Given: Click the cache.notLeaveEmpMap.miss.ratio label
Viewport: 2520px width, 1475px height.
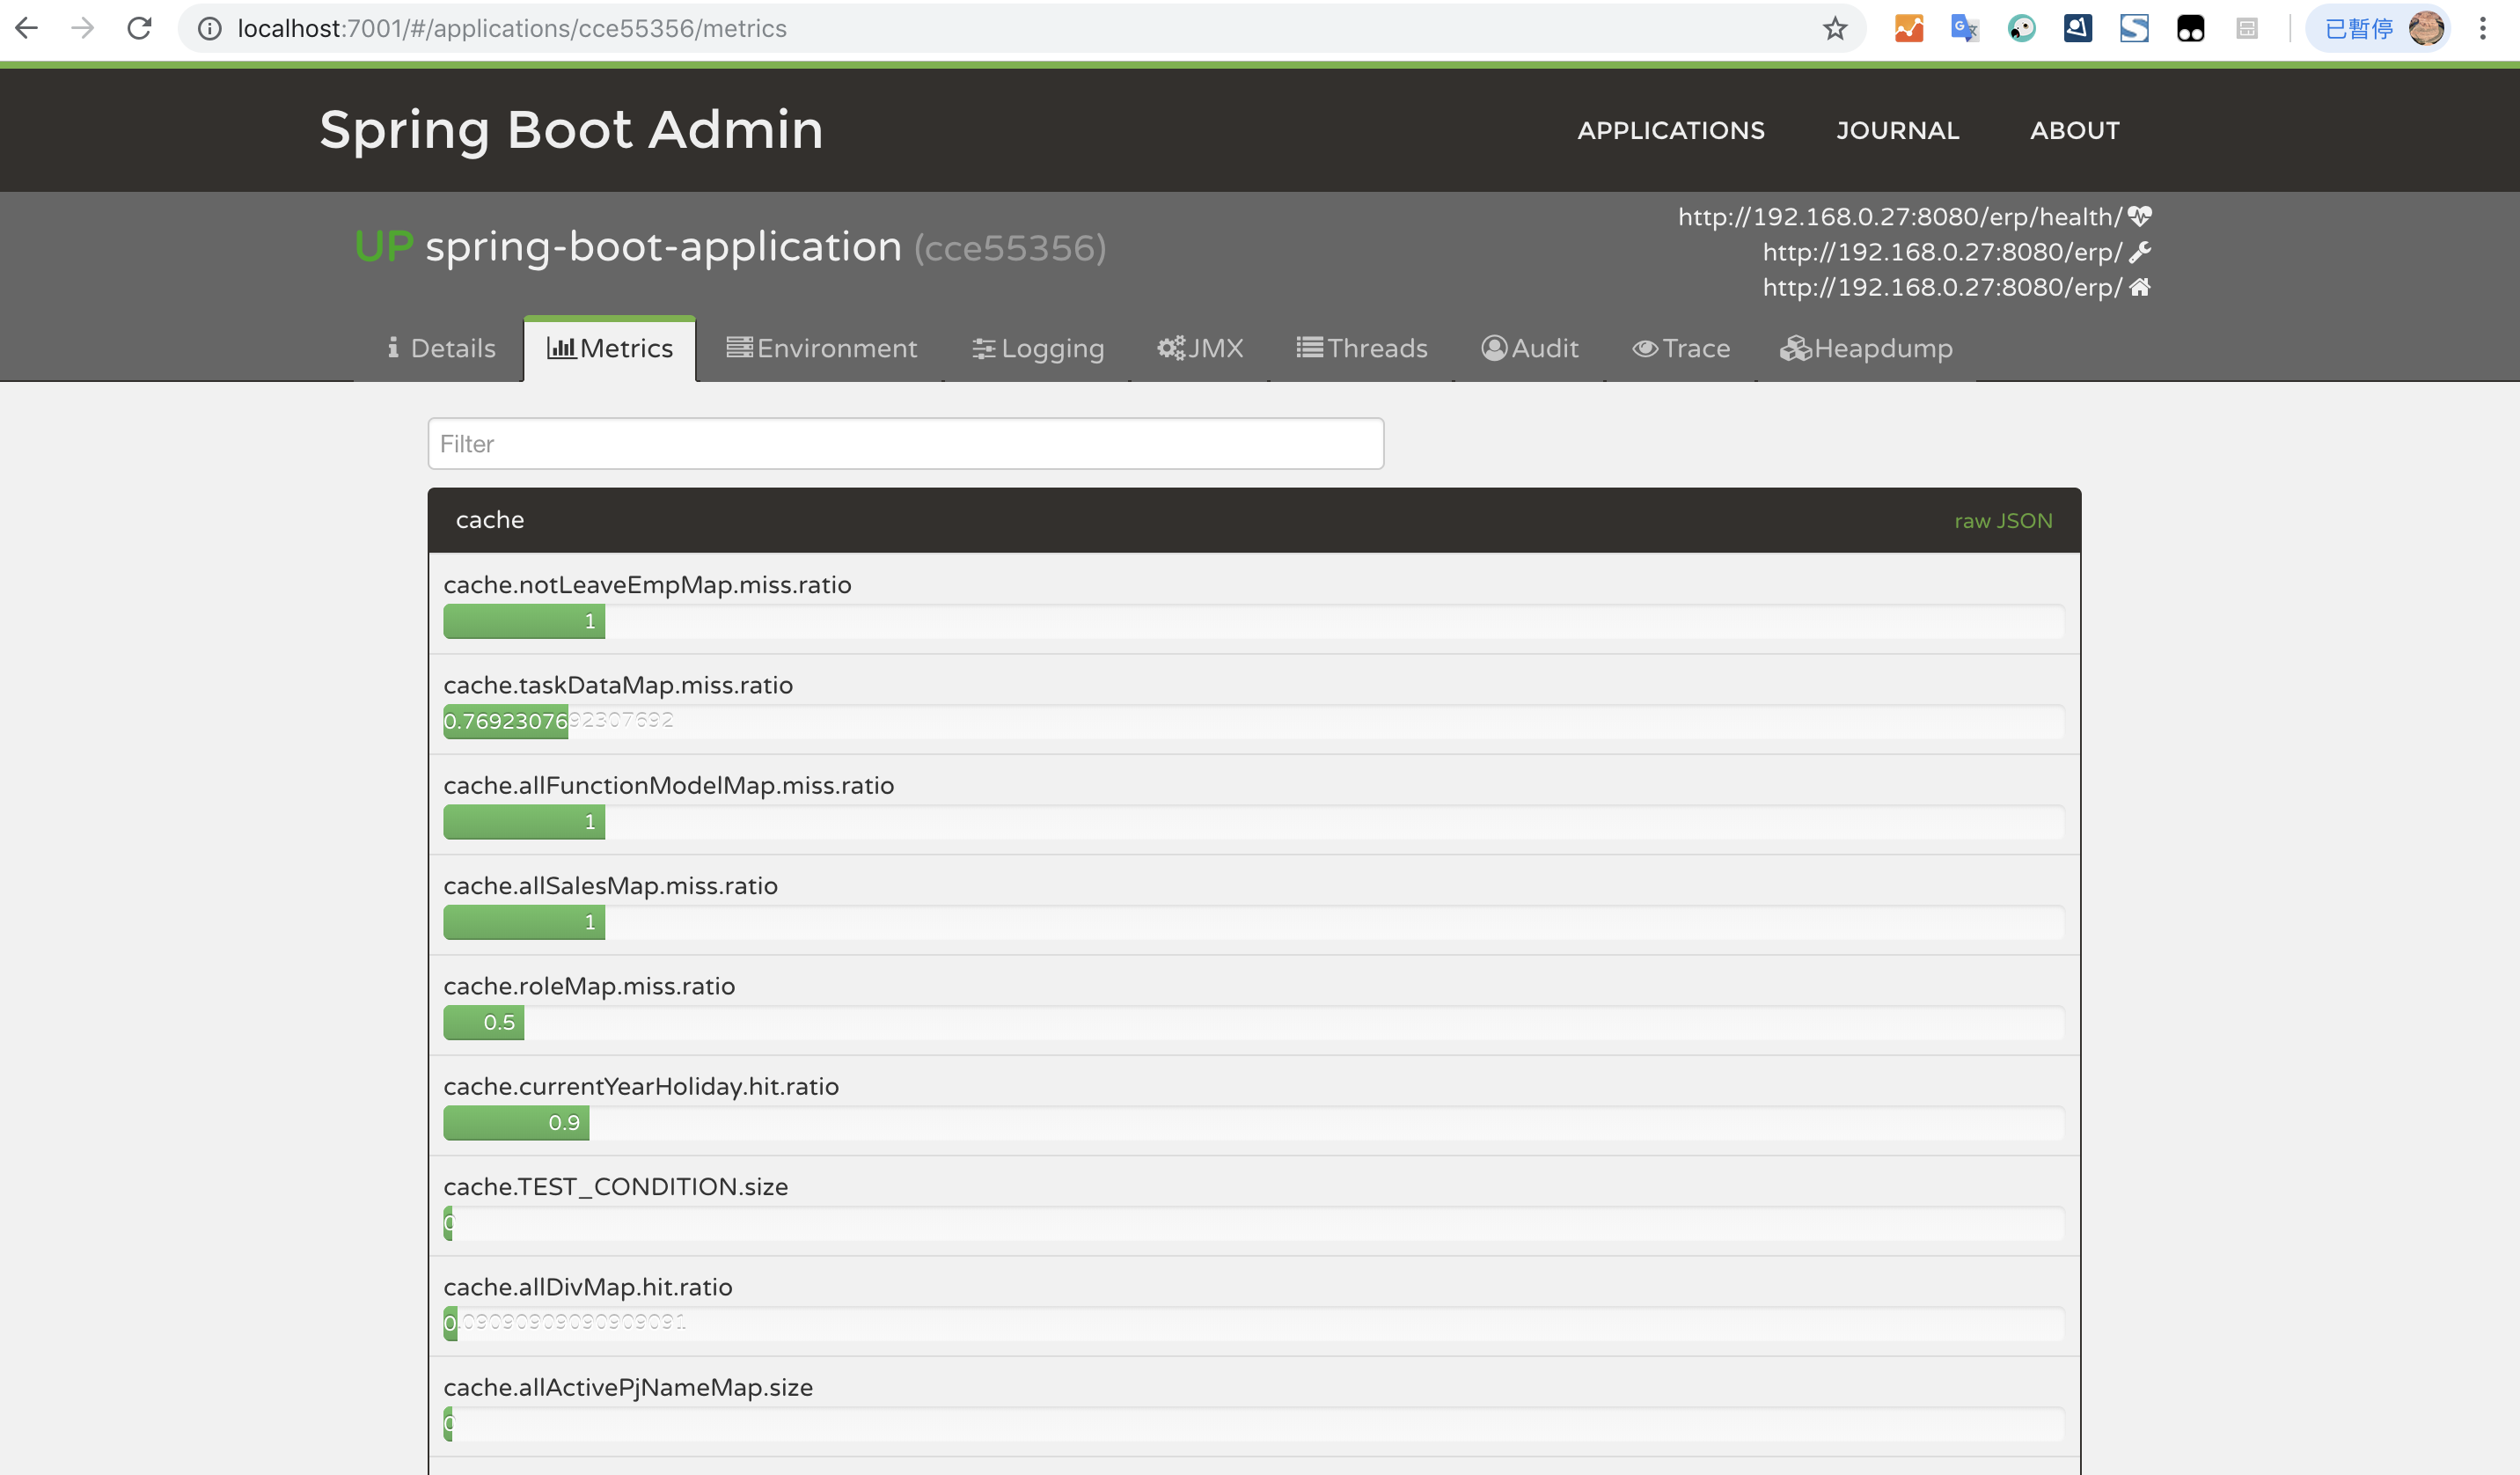Looking at the screenshot, I should coord(647,585).
